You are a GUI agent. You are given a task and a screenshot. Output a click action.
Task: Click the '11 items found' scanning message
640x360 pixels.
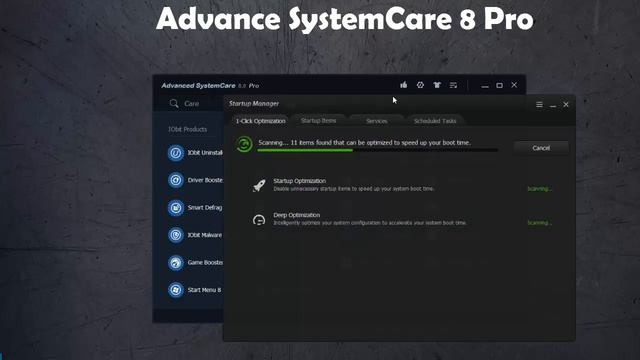point(364,142)
